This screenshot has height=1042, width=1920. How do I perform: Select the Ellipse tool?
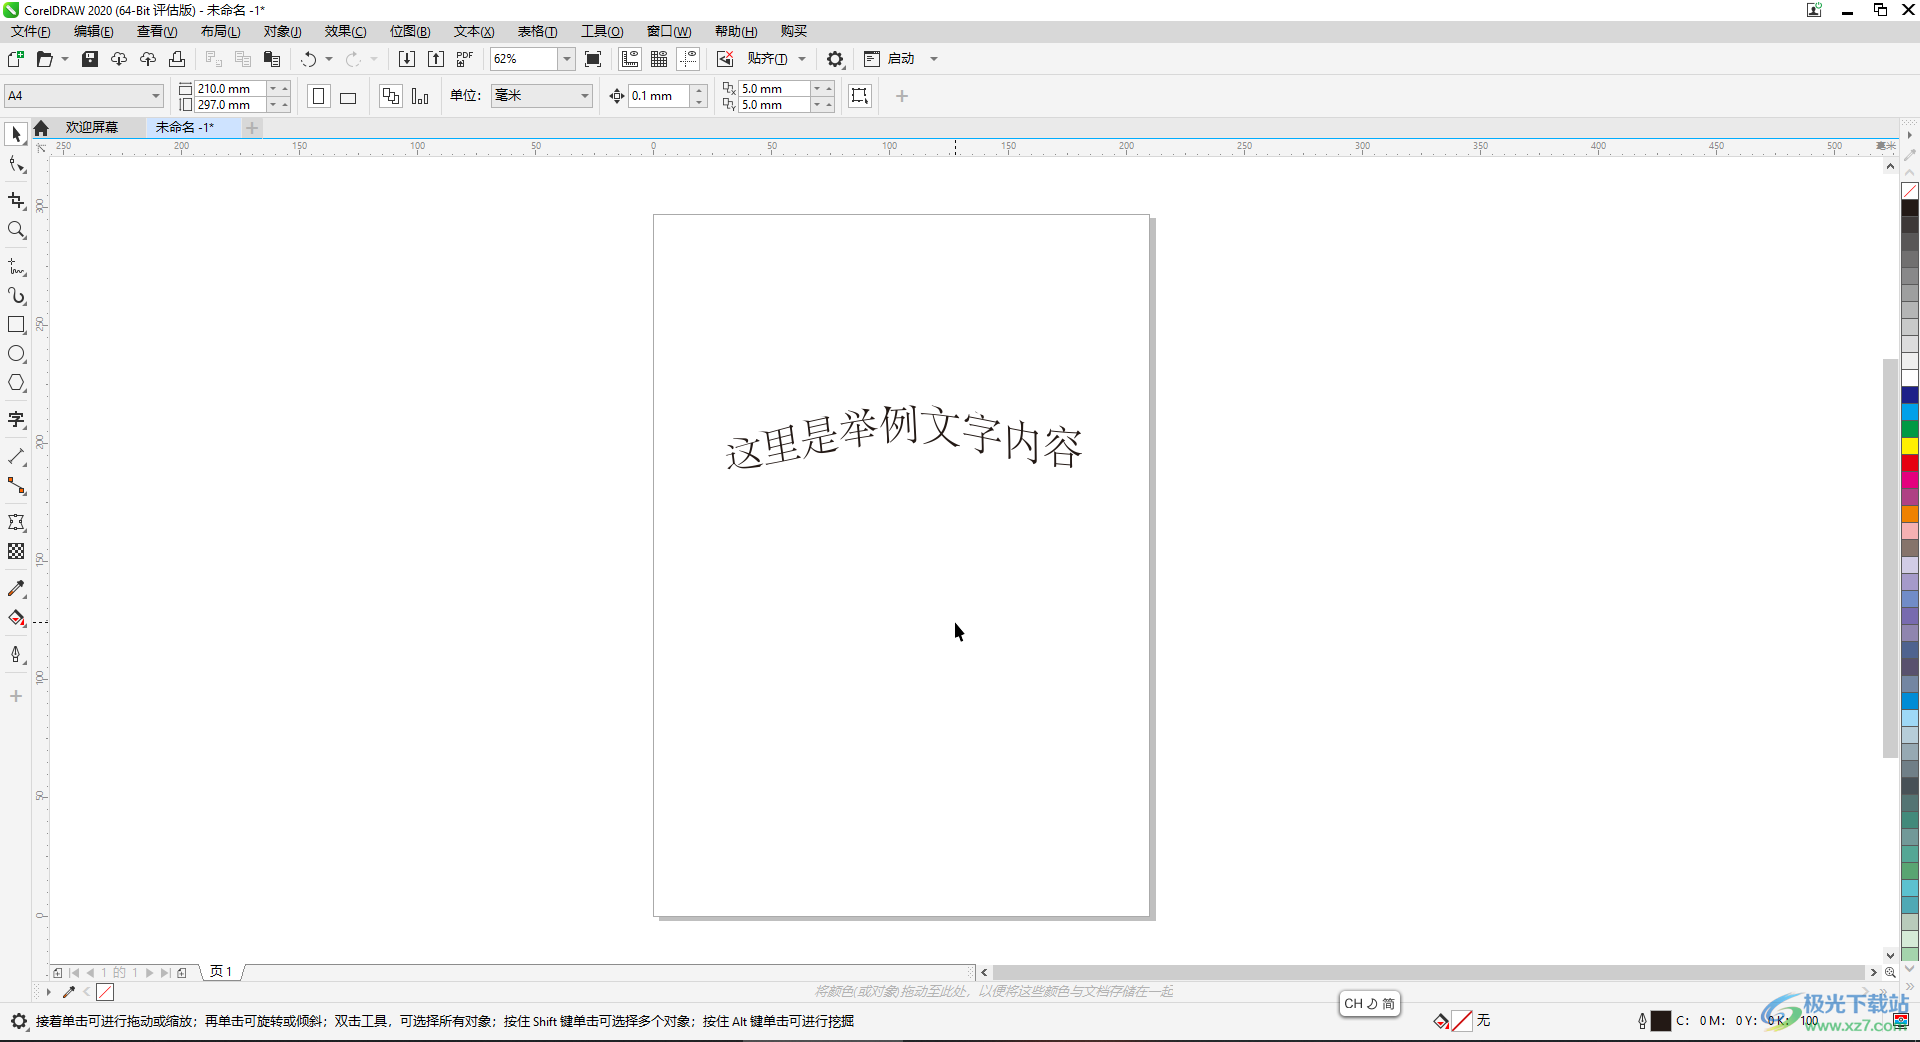[16, 354]
